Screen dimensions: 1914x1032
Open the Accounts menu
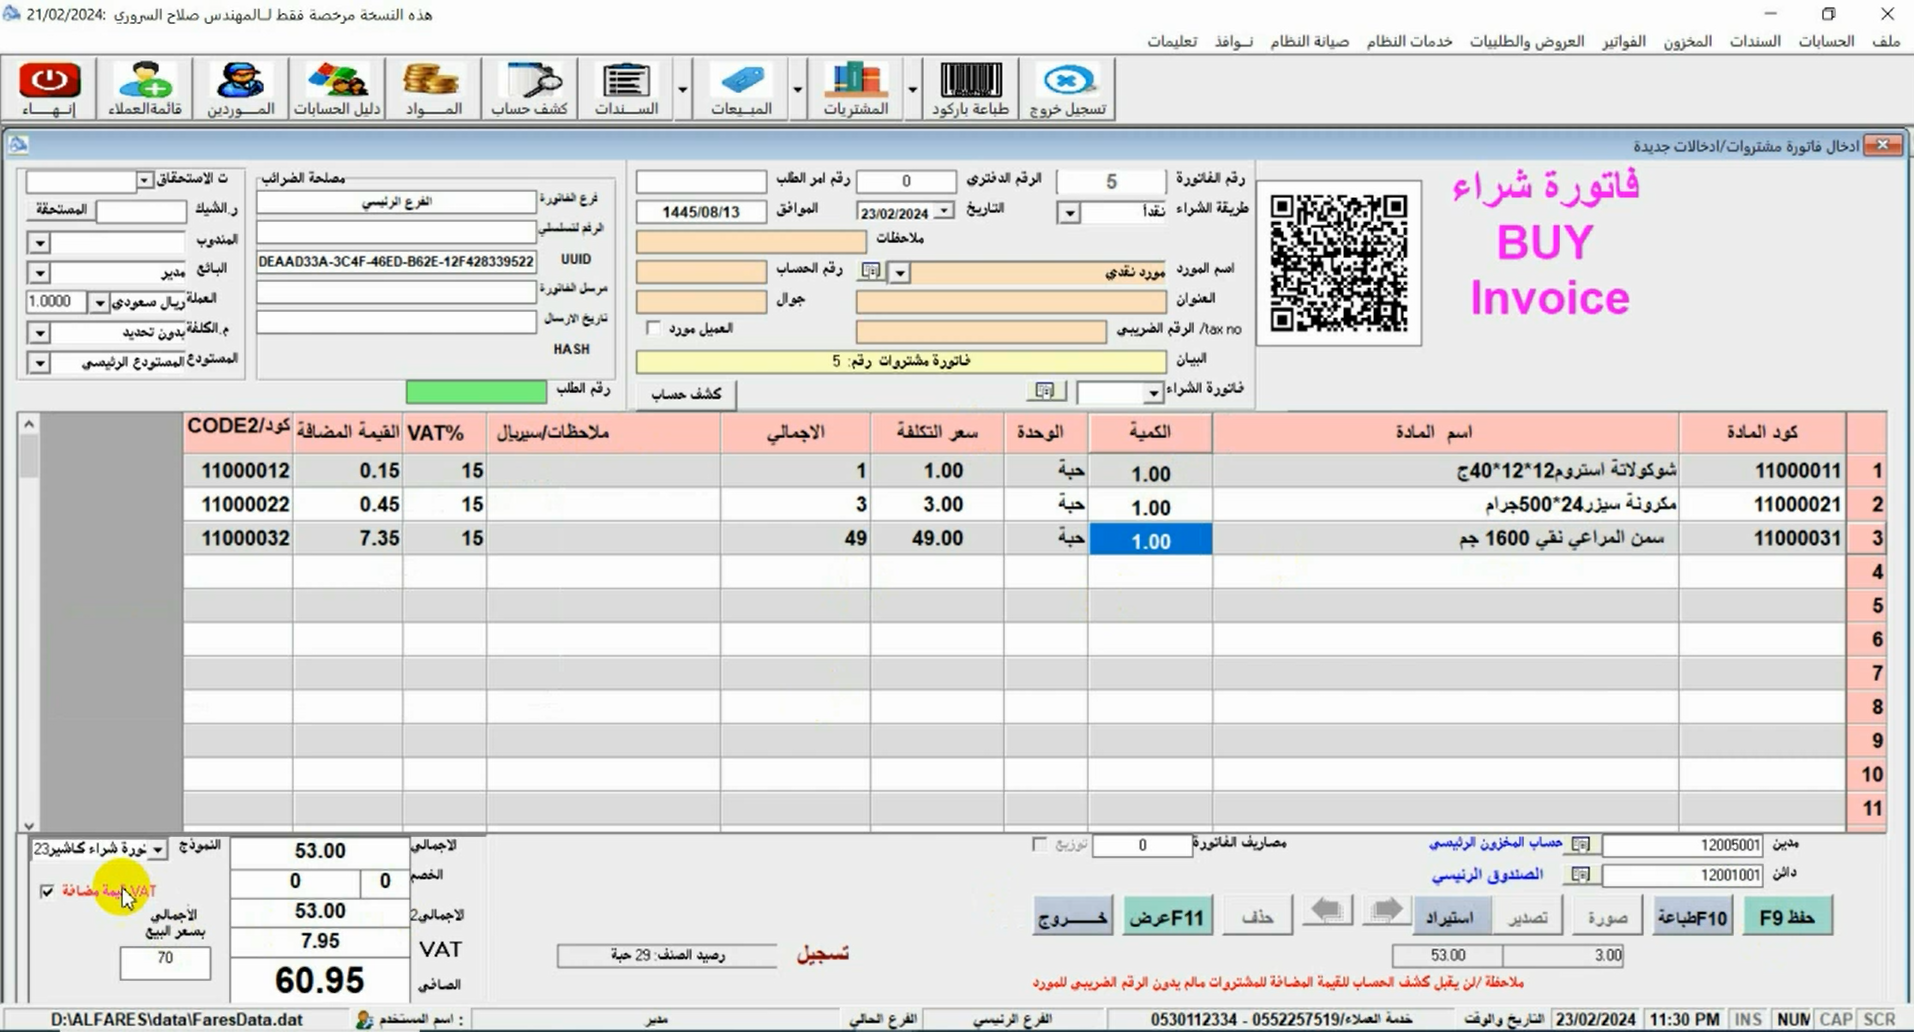coord(1826,41)
